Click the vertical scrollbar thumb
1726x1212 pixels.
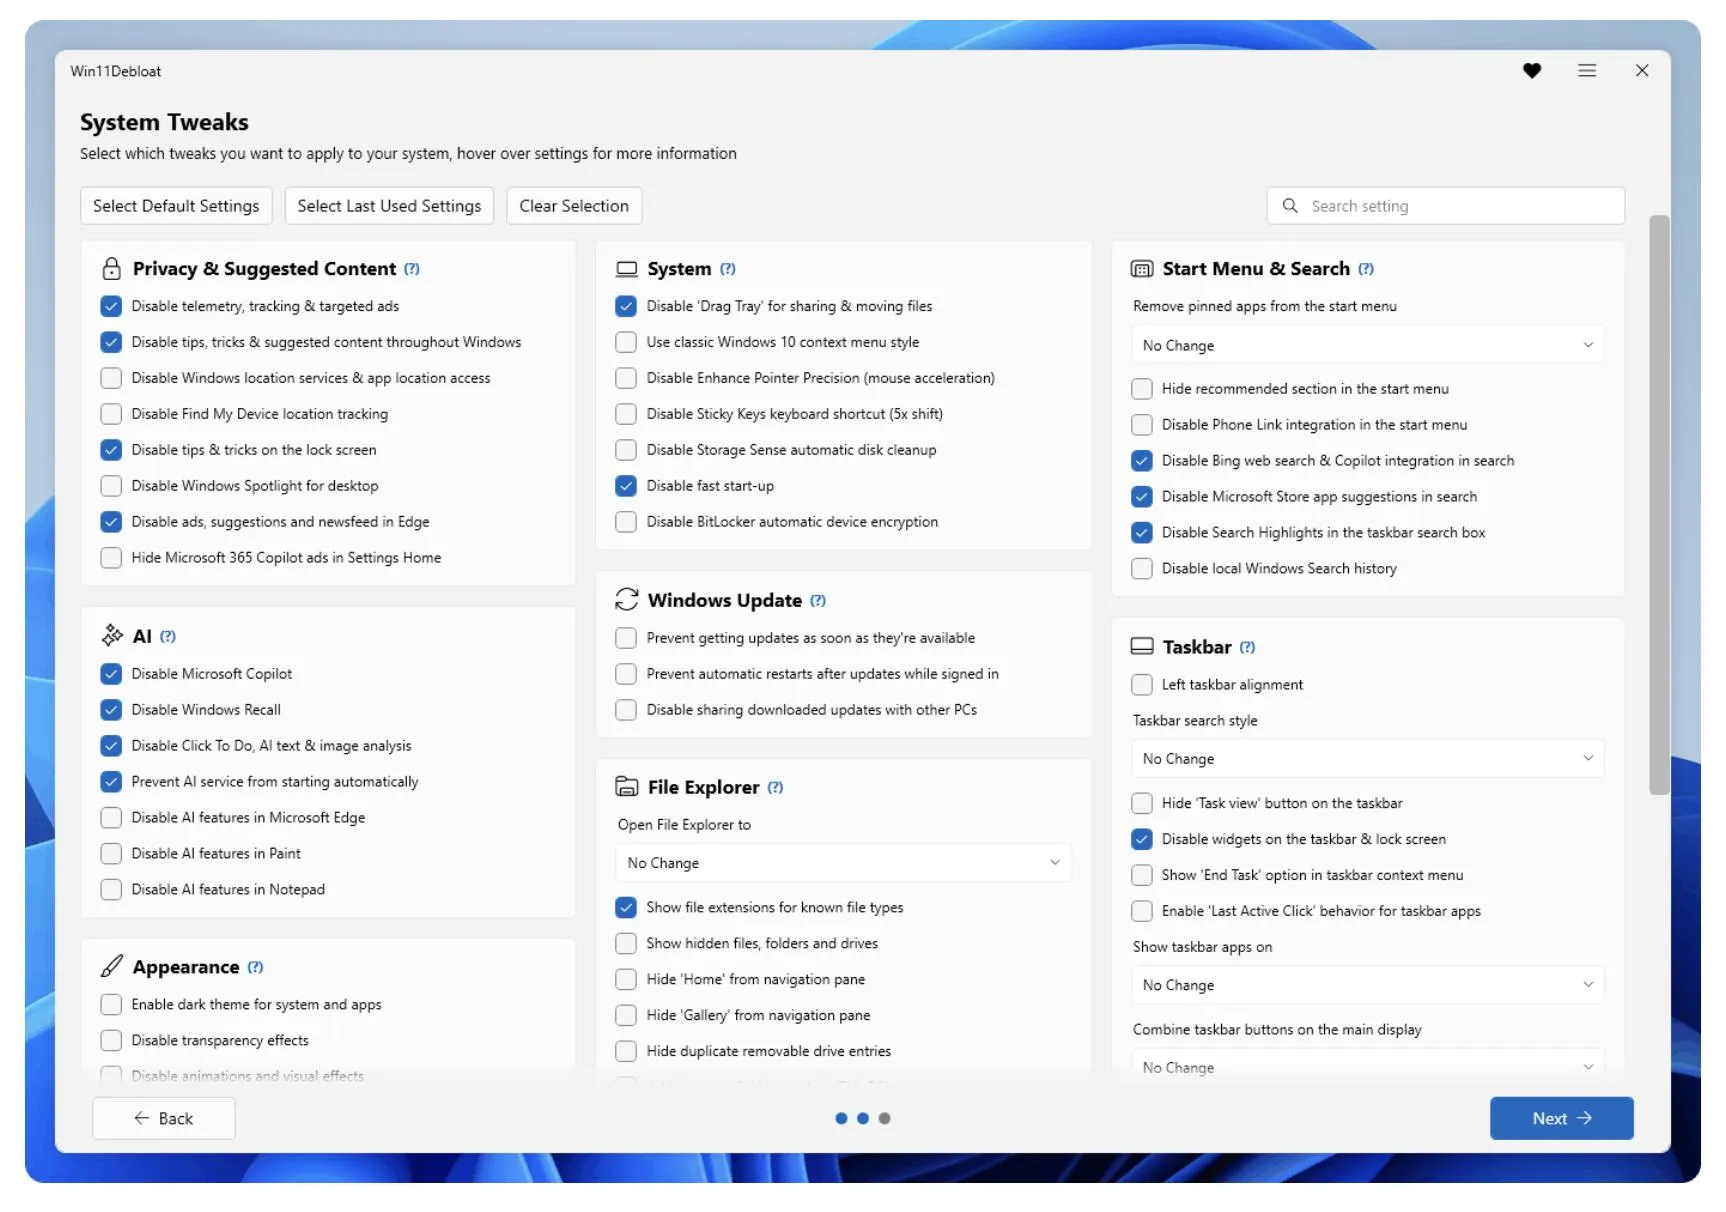click(1659, 505)
